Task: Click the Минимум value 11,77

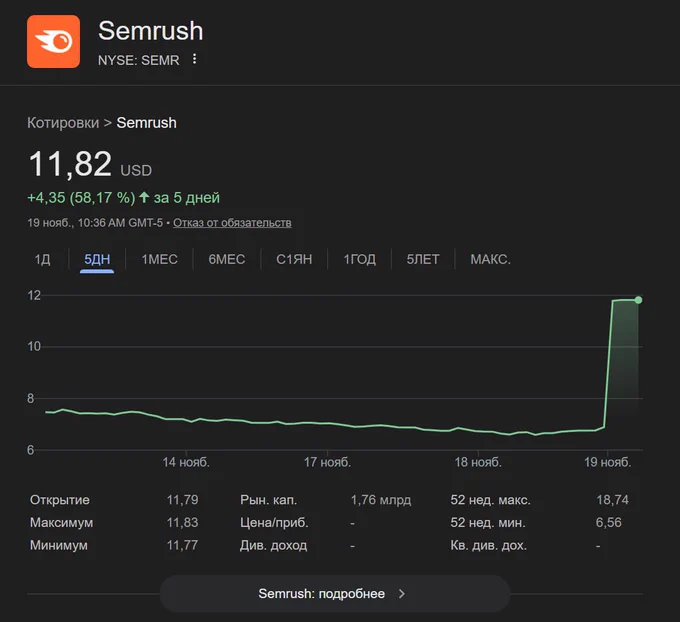Action: tap(183, 545)
